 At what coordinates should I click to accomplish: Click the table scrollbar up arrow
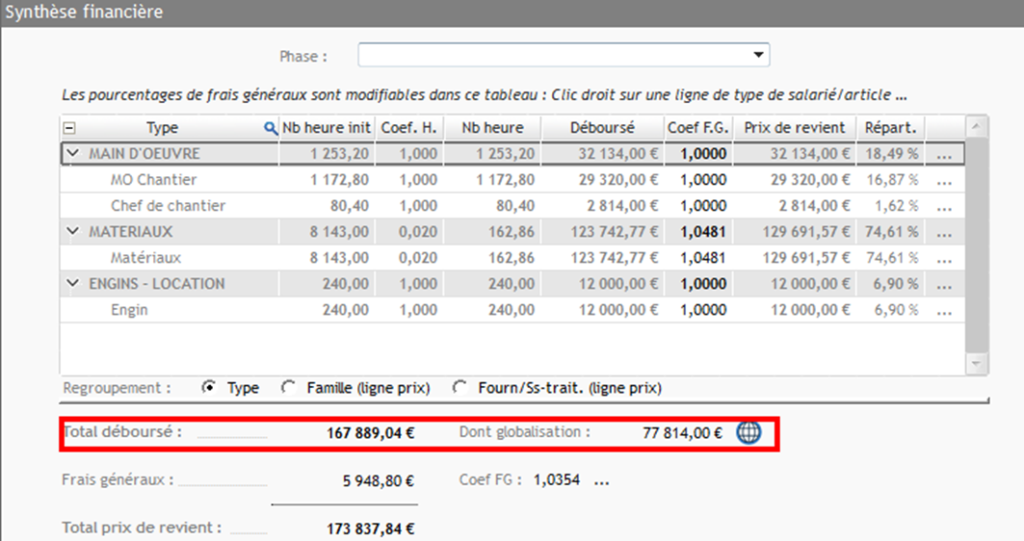point(976,126)
